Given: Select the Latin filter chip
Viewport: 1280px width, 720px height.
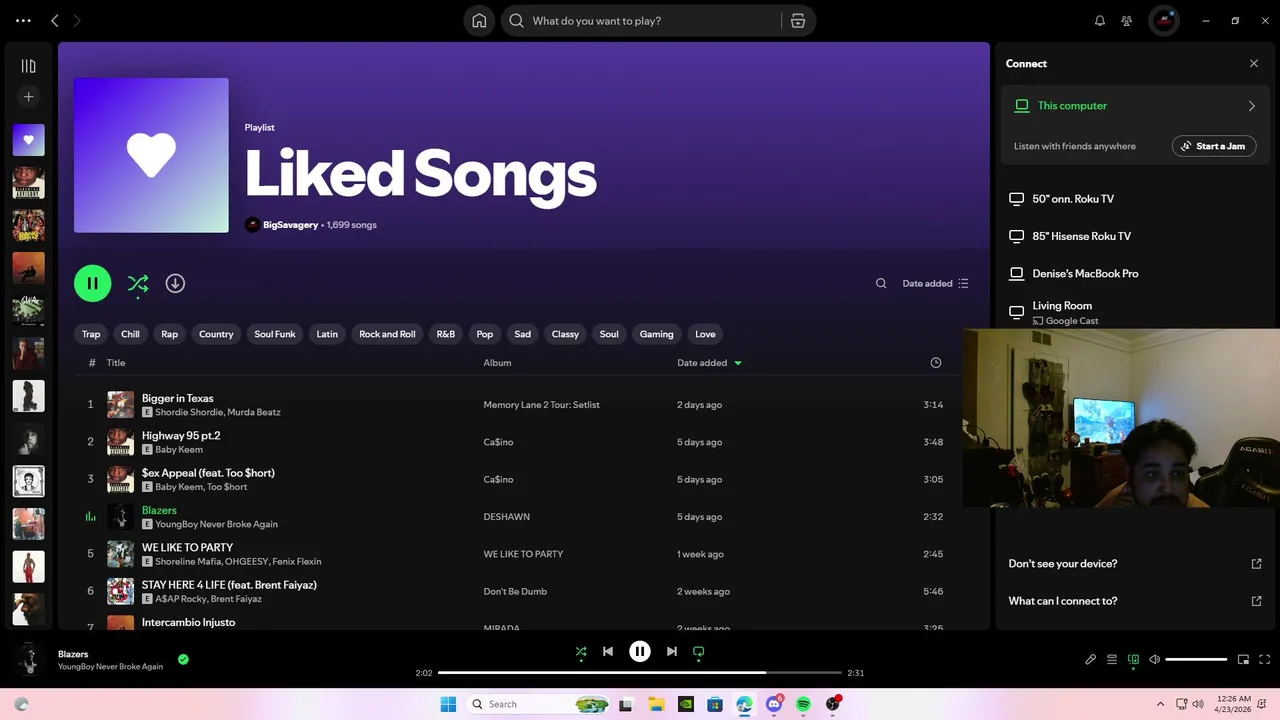Looking at the screenshot, I should point(327,334).
